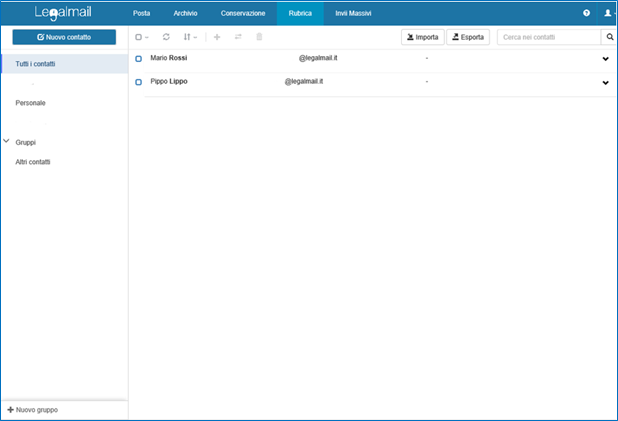Click the add plus icon in toolbar
The width and height of the screenshot is (618, 421).
[x=217, y=37]
